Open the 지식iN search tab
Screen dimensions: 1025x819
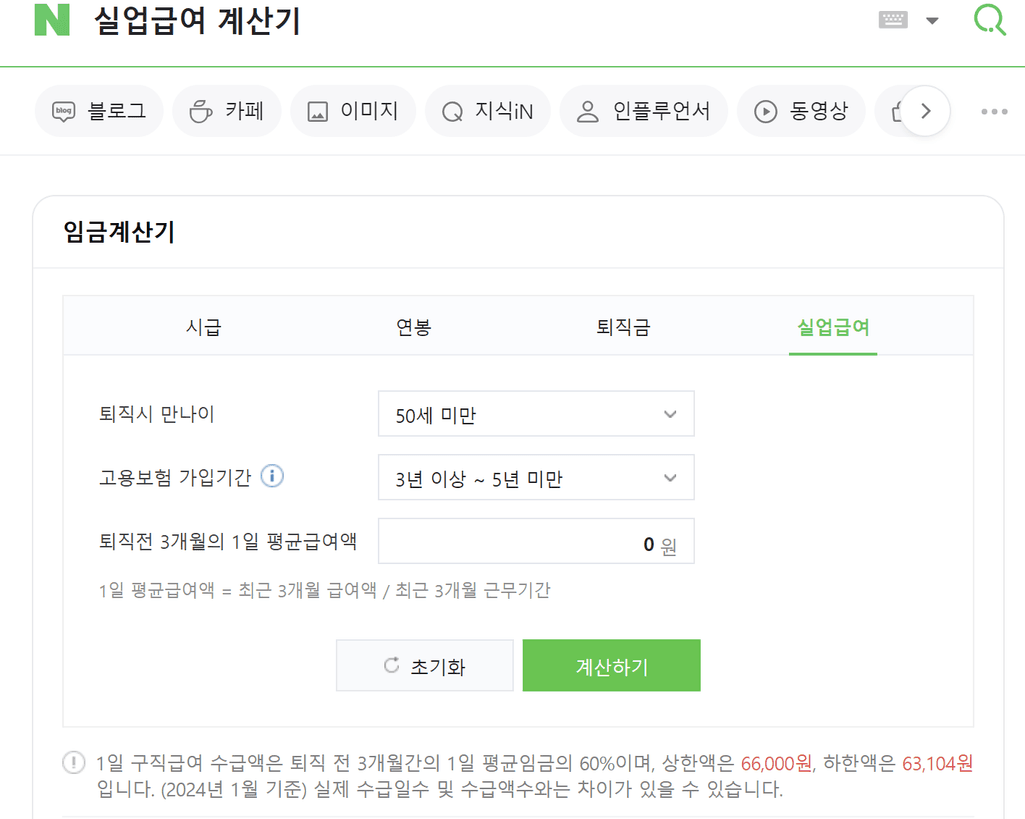click(488, 111)
